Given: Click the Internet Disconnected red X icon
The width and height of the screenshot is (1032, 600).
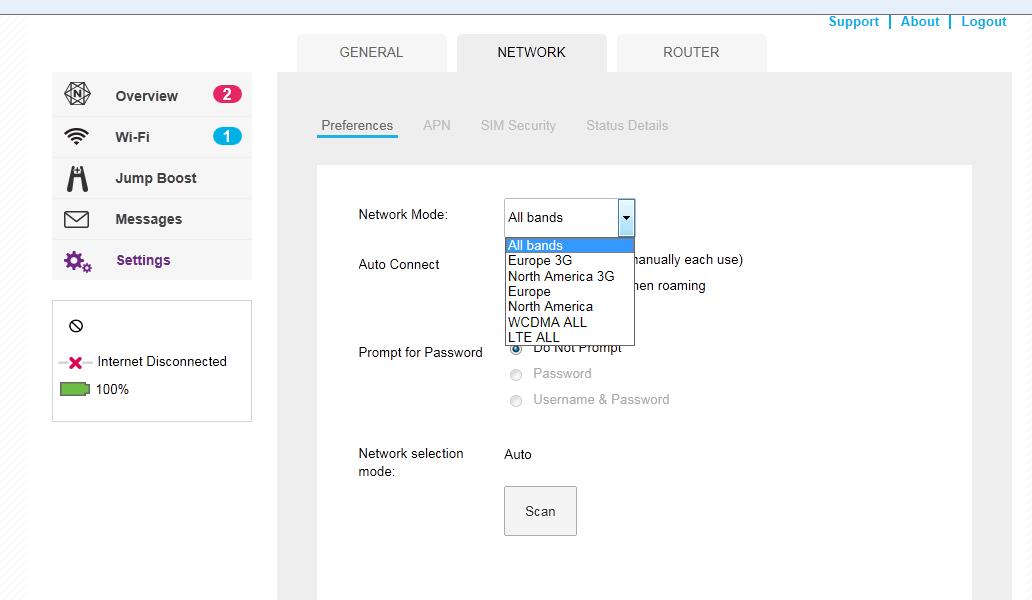Looking at the screenshot, I should pos(75,362).
